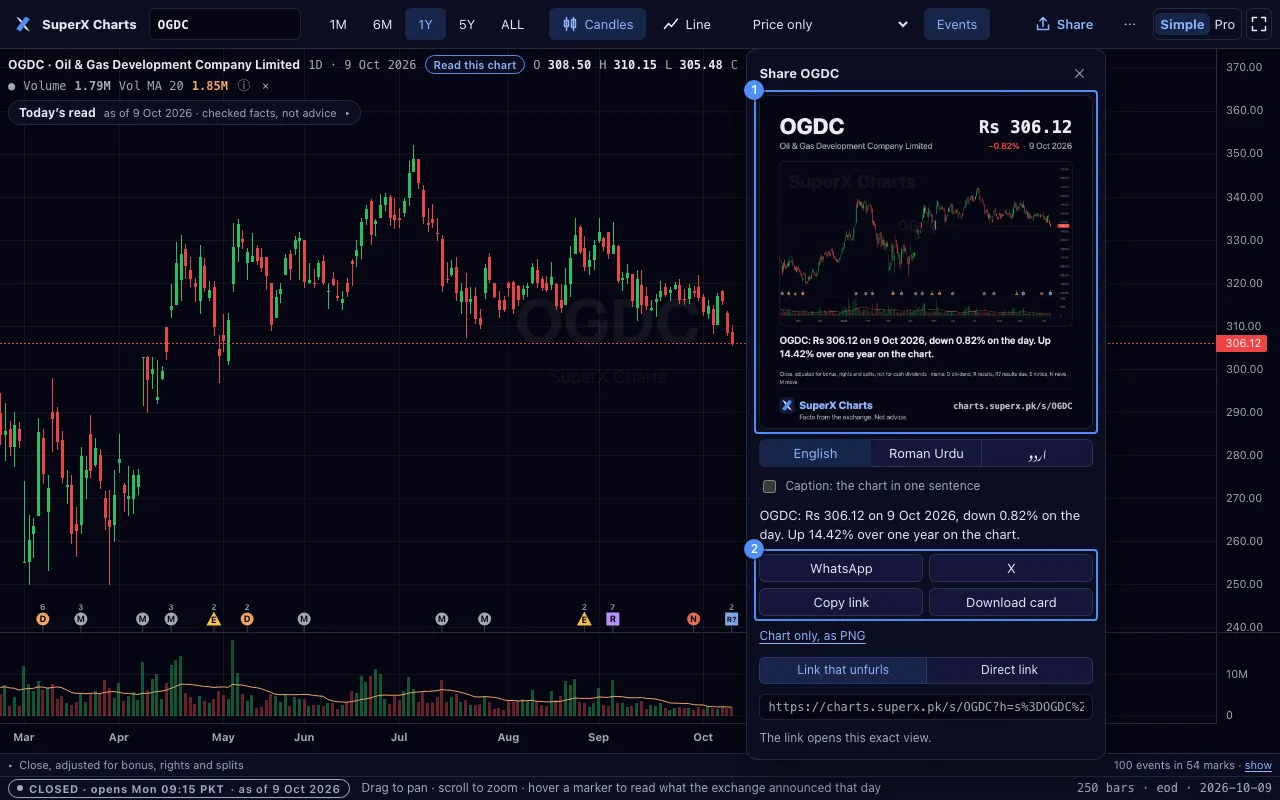Screen dimensions: 1280x800
Task: Expand the Today's read summary
Action: click(x=184, y=113)
